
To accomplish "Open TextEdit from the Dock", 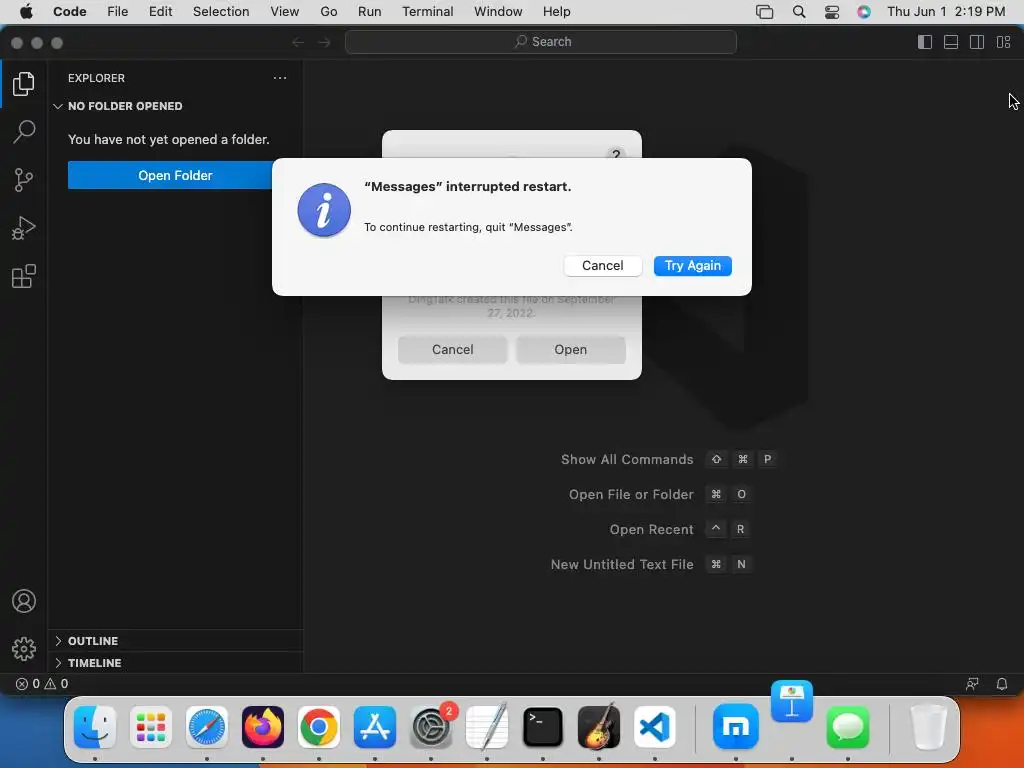I will 487,727.
